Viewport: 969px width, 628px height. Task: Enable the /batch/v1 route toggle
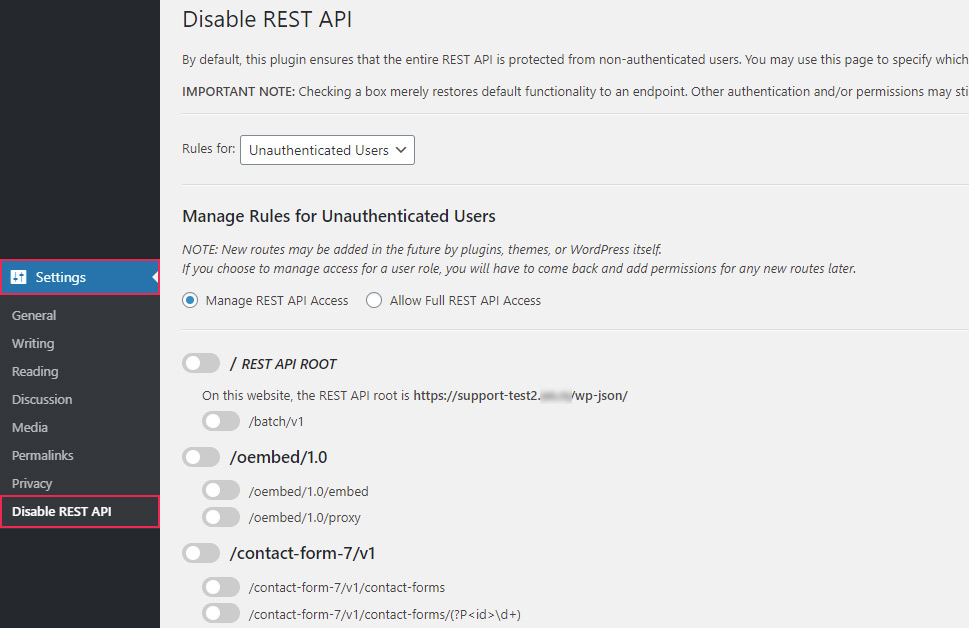221,421
